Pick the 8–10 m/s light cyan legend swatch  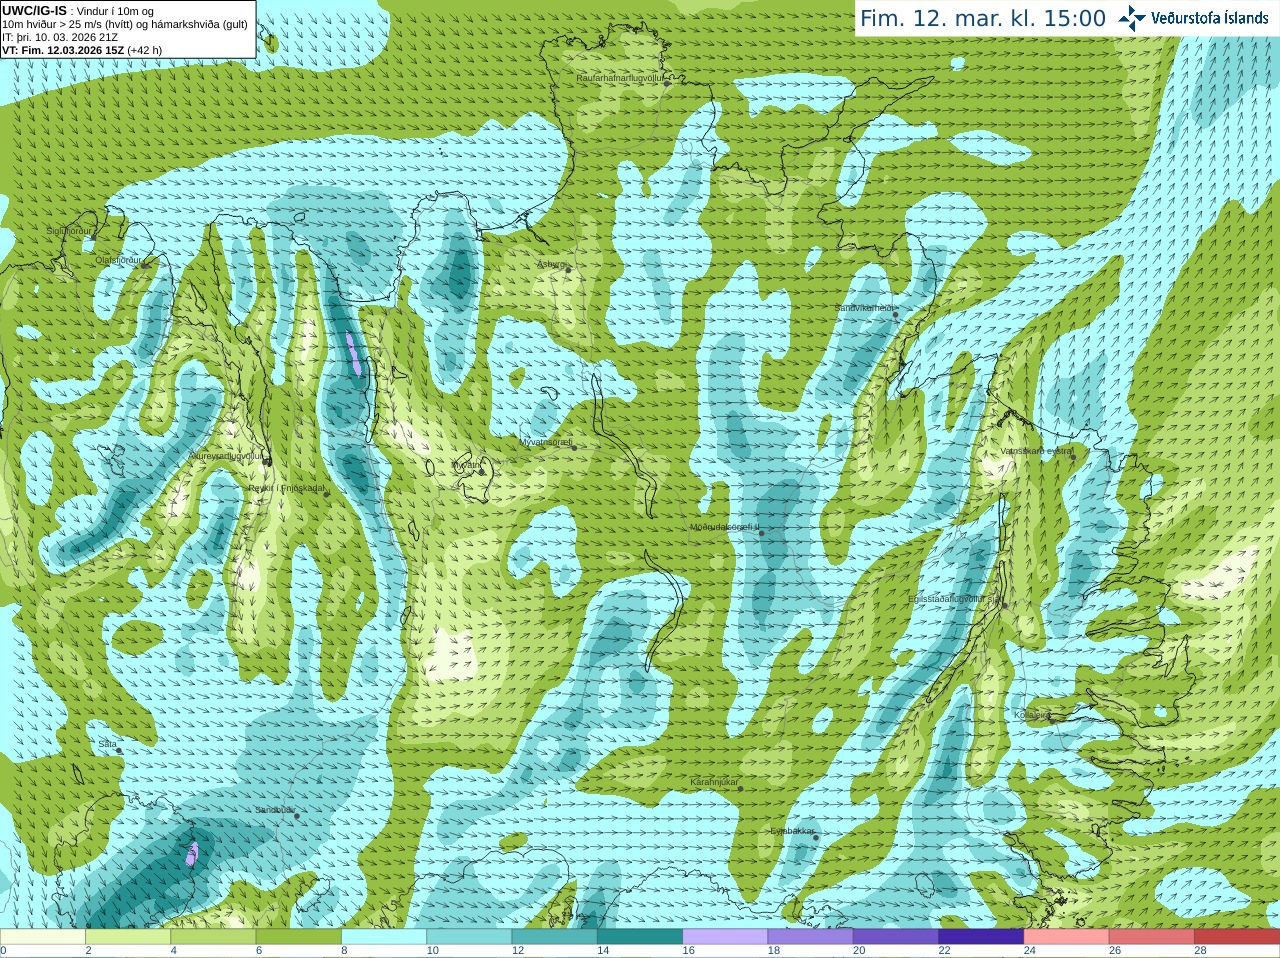coord(384,937)
